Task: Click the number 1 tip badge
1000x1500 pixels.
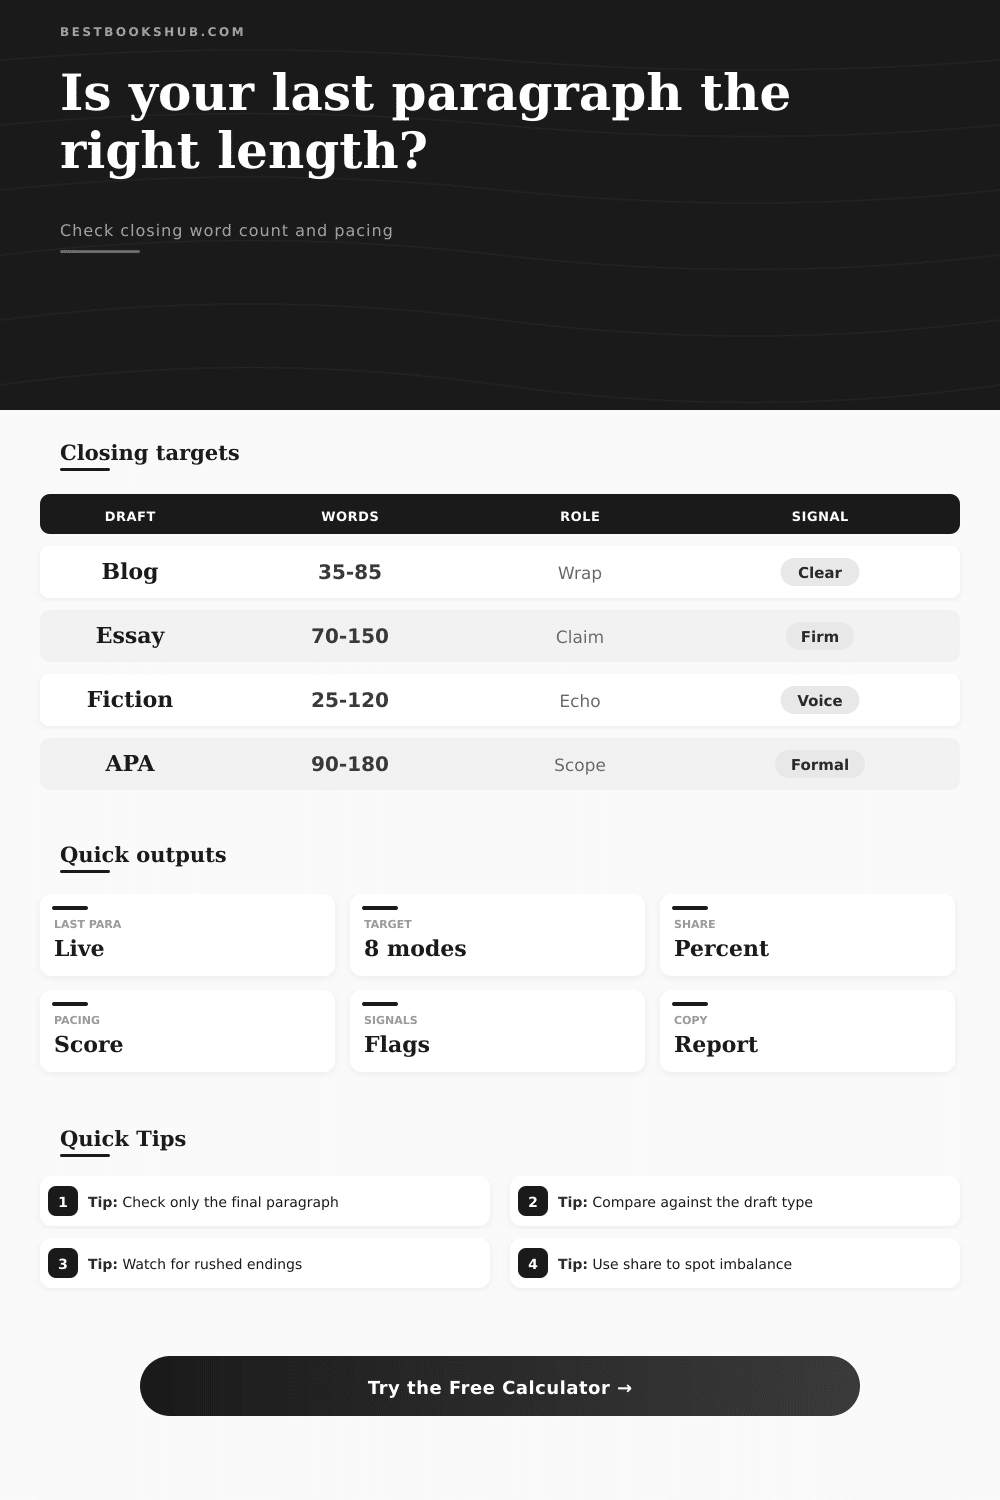Action: (x=63, y=1201)
